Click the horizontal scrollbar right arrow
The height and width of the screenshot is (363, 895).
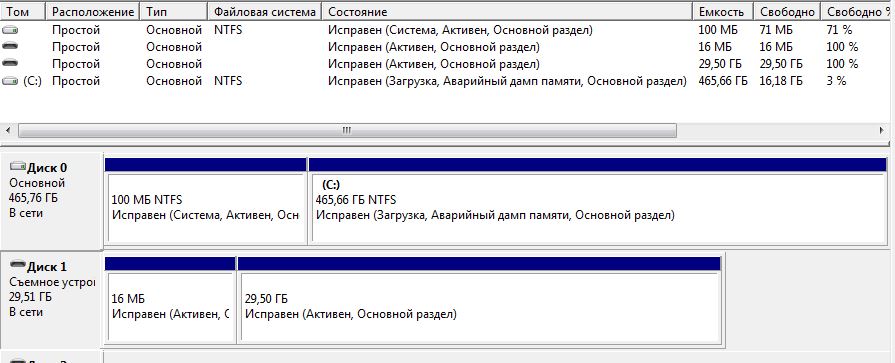(x=882, y=131)
